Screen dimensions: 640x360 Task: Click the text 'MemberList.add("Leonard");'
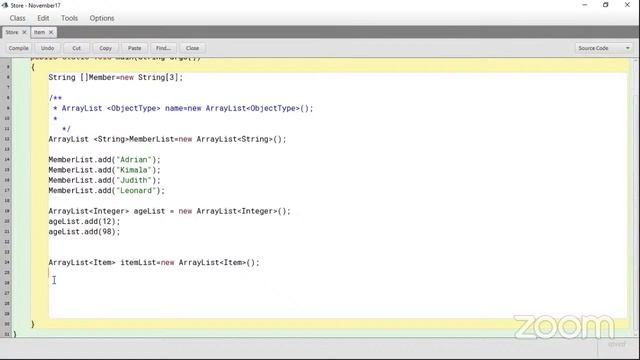click(x=107, y=191)
